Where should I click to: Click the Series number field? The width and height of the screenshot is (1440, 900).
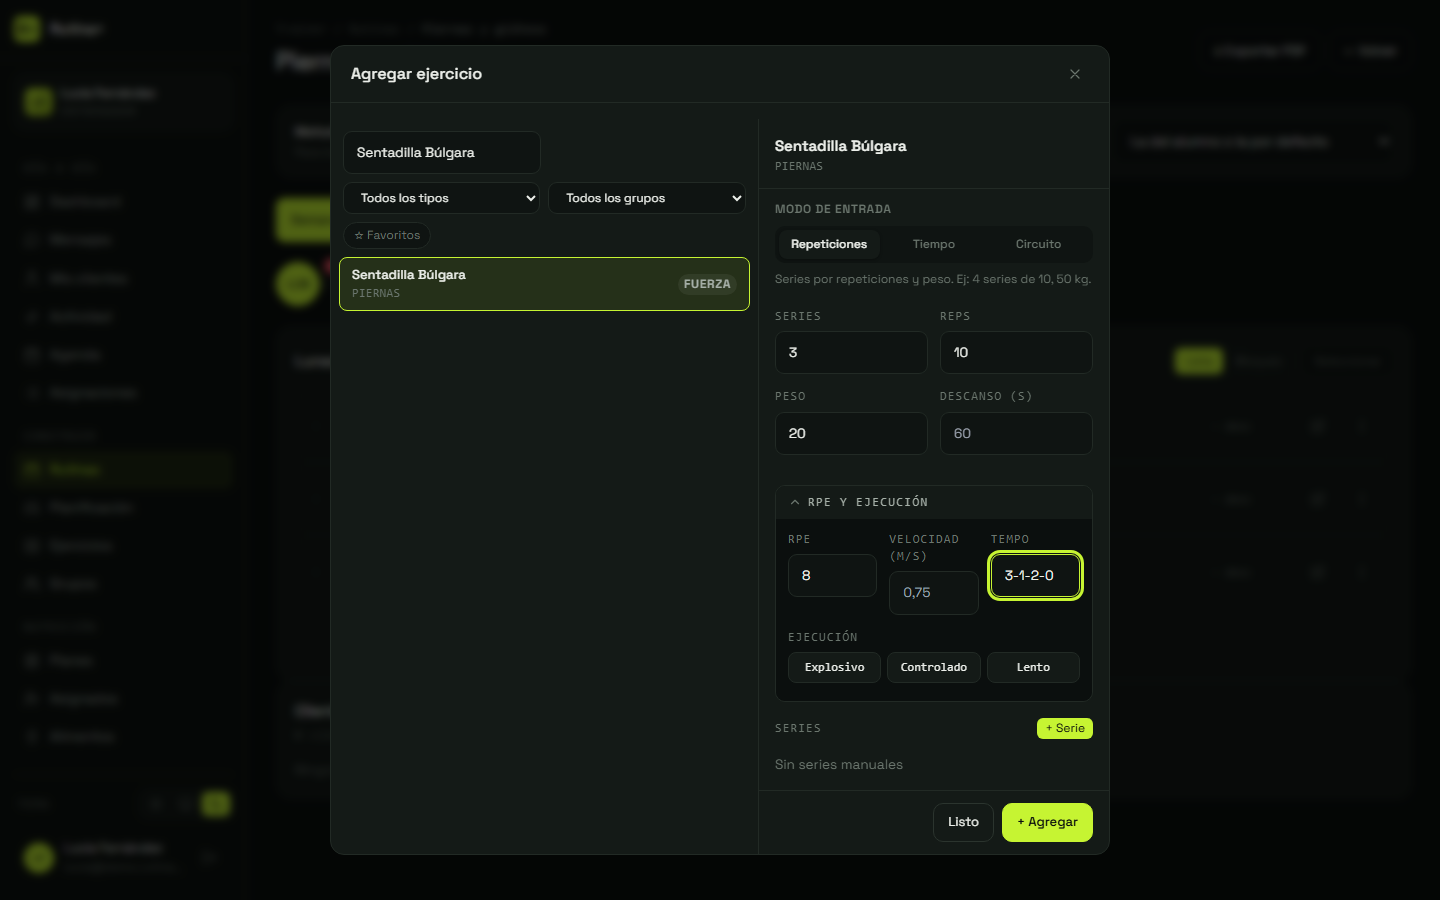click(851, 353)
